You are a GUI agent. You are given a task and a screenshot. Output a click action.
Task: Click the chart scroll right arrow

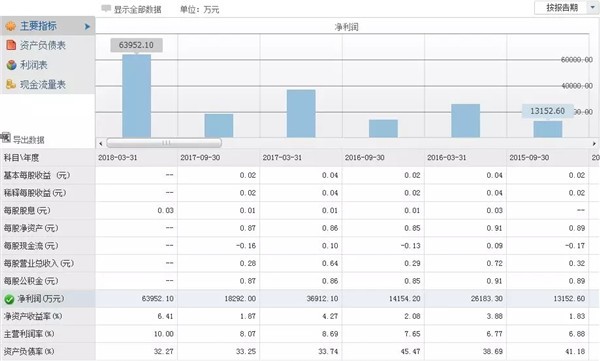coord(594,144)
